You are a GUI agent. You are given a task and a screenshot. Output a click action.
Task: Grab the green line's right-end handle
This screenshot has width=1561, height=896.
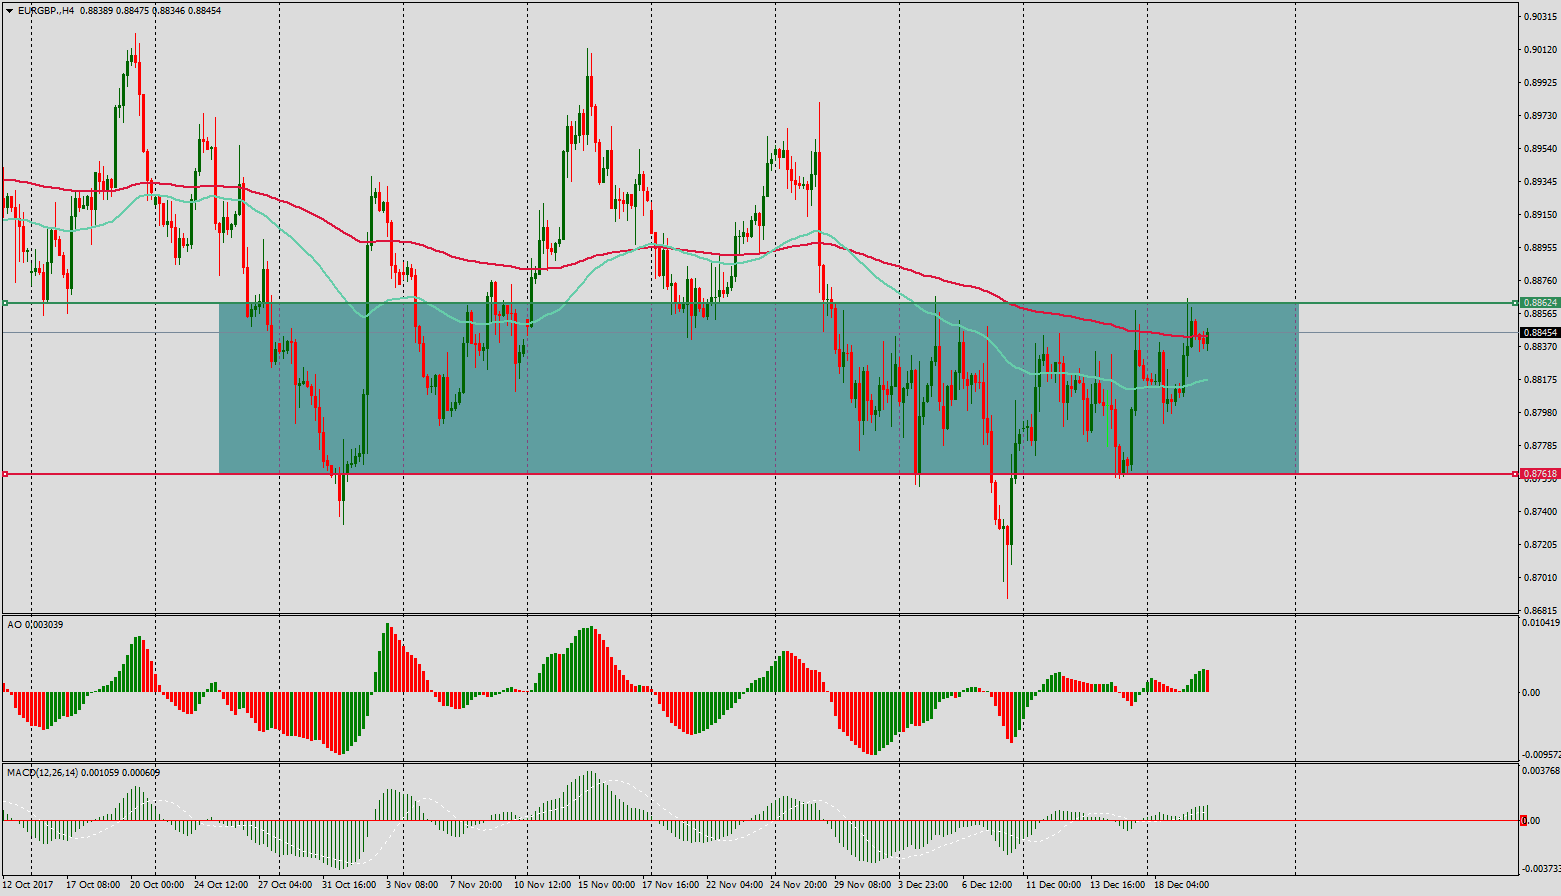[1515, 302]
